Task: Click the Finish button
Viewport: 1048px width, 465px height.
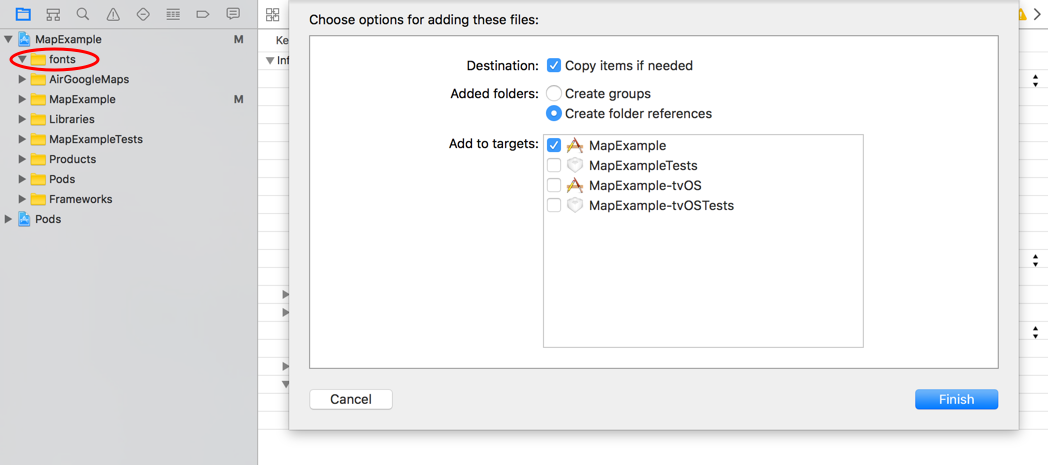Action: [956, 400]
